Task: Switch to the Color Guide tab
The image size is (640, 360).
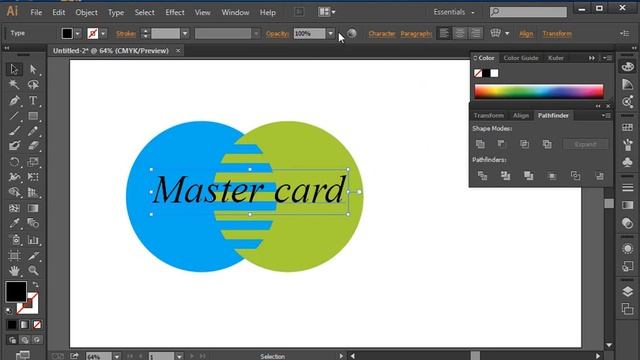Action: (521, 58)
